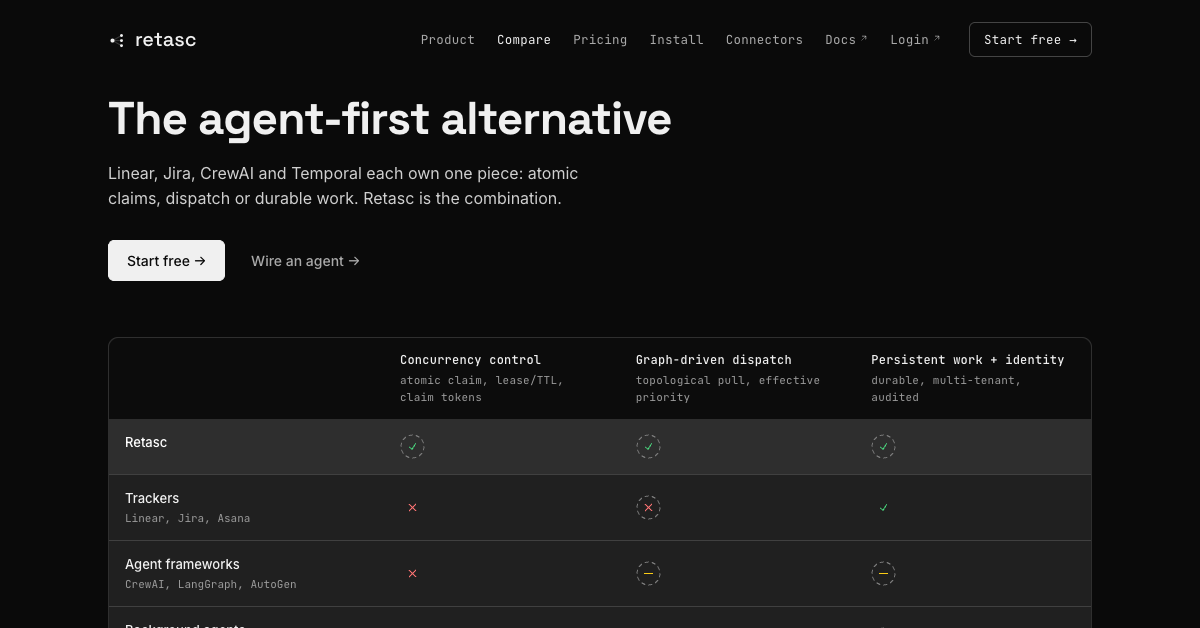Follow the Wire an agent link
Image resolution: width=1200 pixels, height=628 pixels.
tap(305, 261)
